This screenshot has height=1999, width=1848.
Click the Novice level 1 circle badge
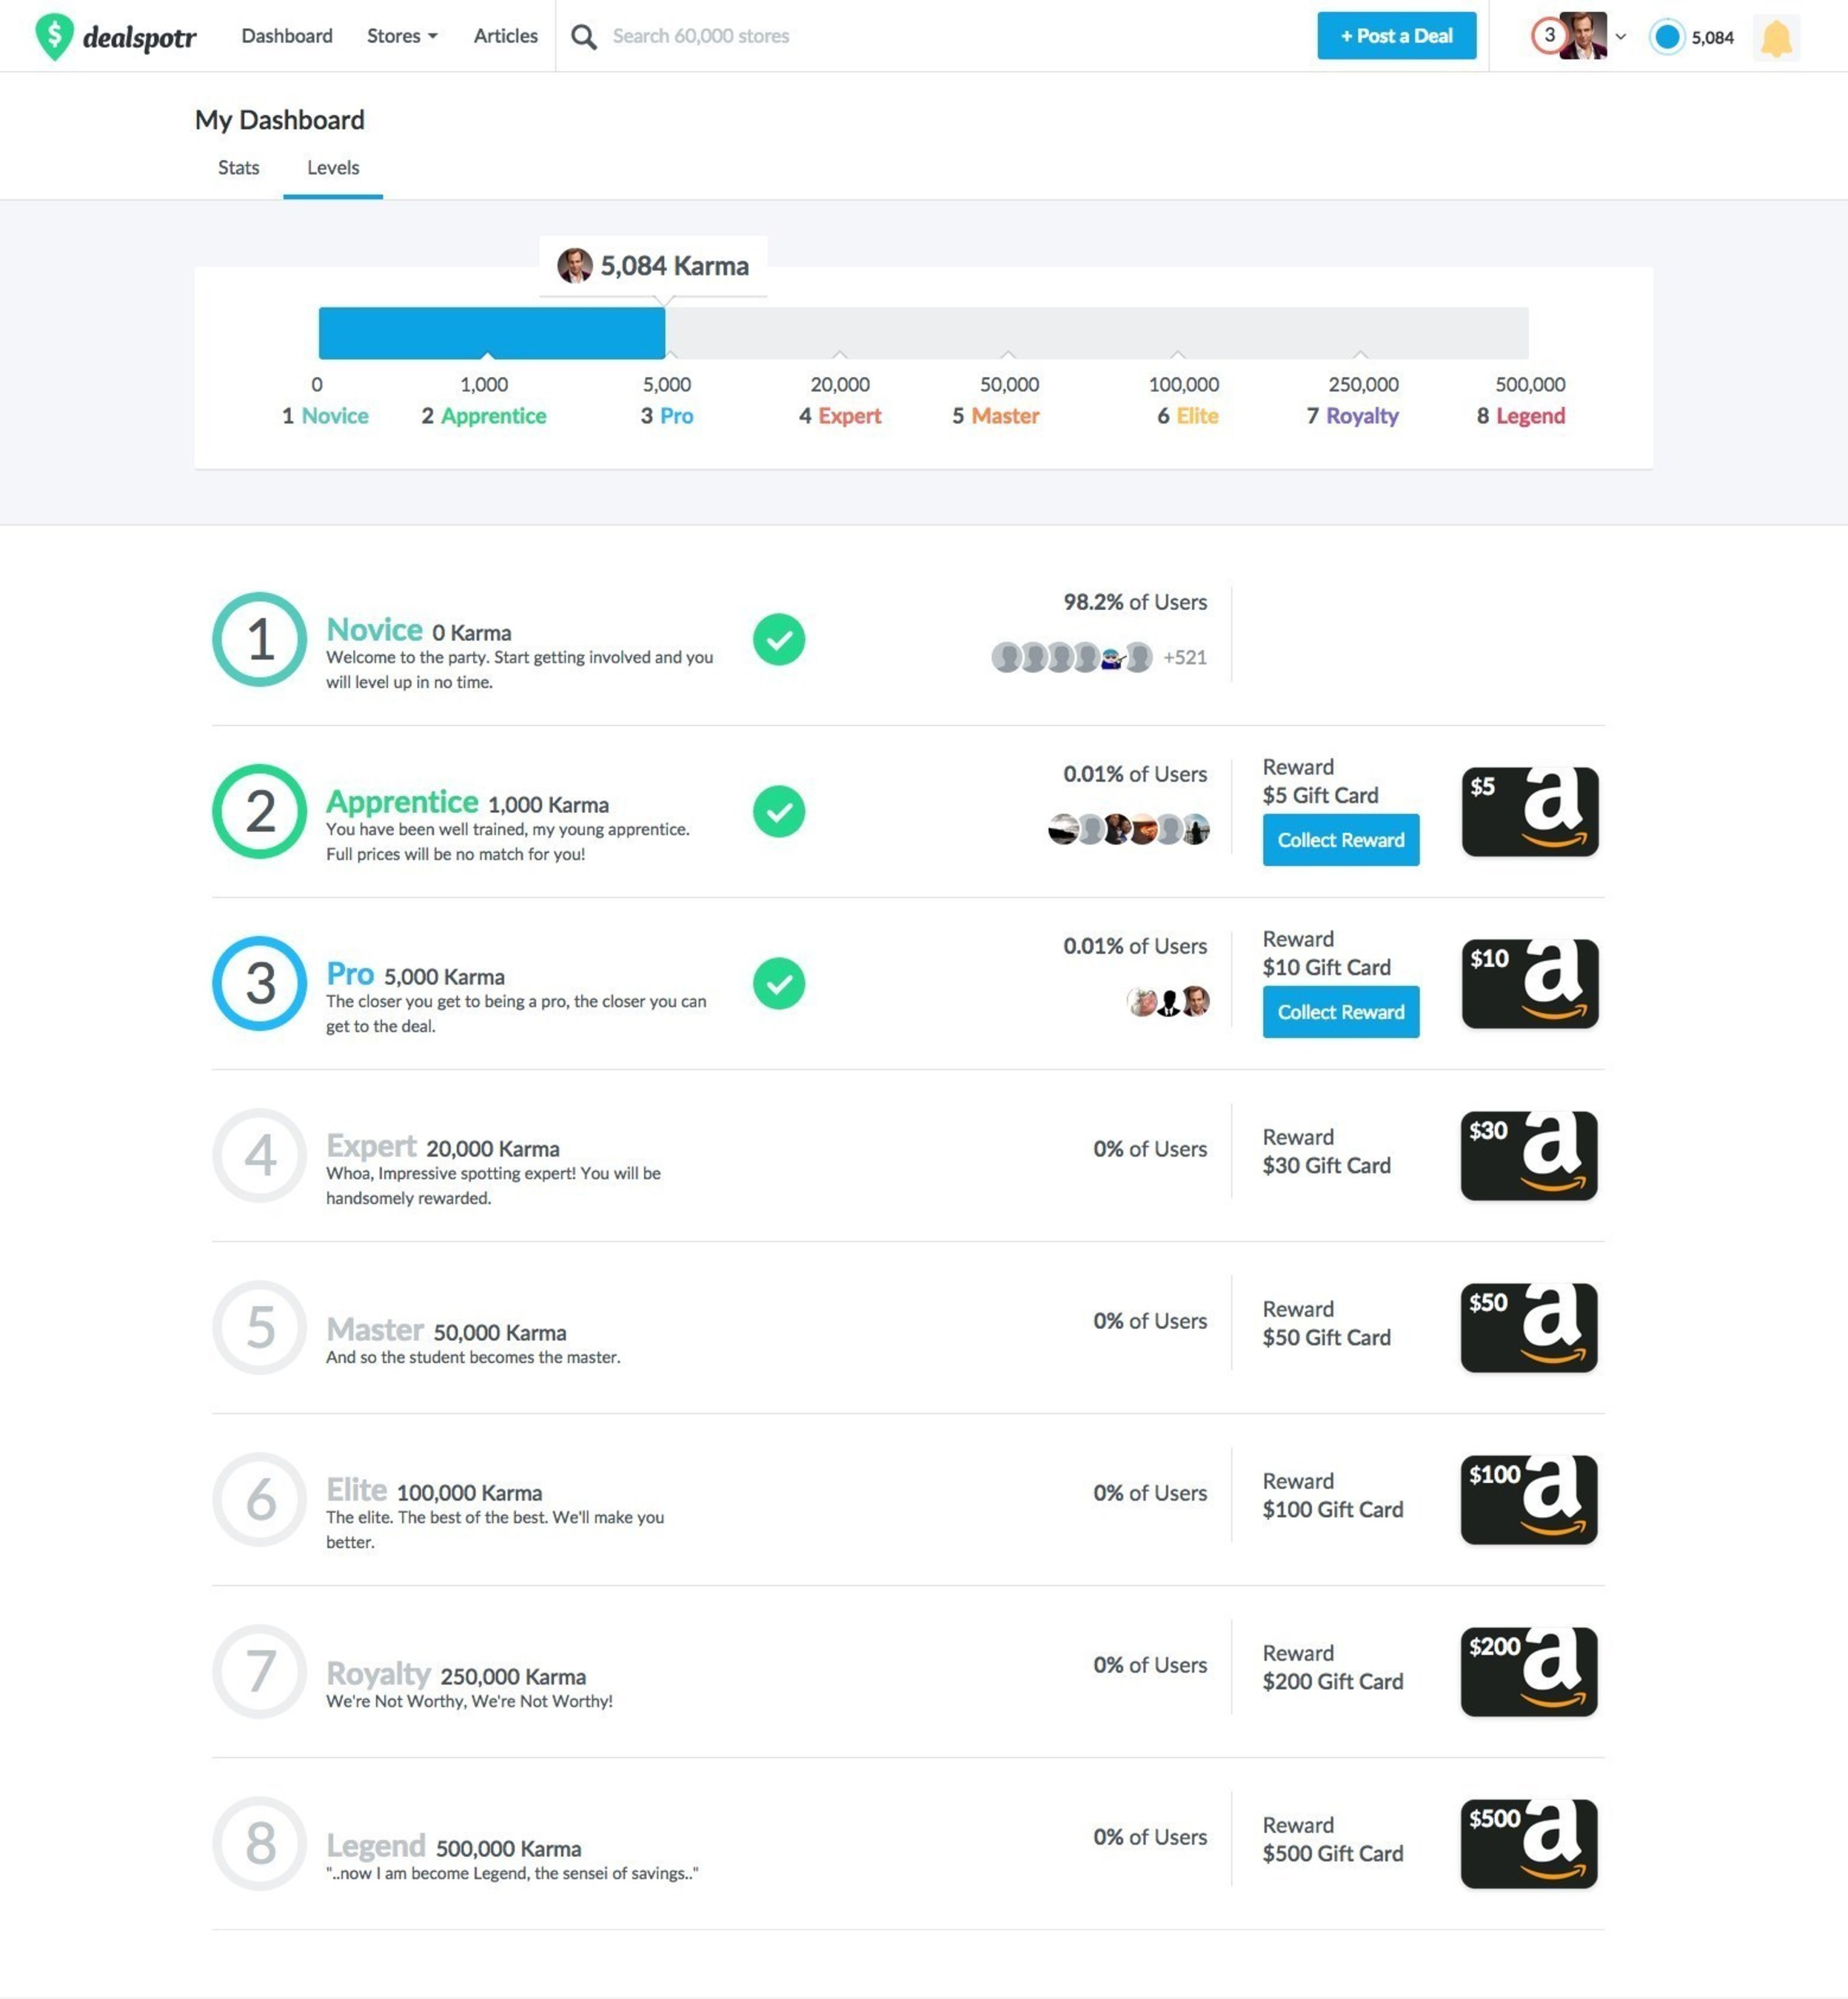pyautogui.click(x=260, y=639)
